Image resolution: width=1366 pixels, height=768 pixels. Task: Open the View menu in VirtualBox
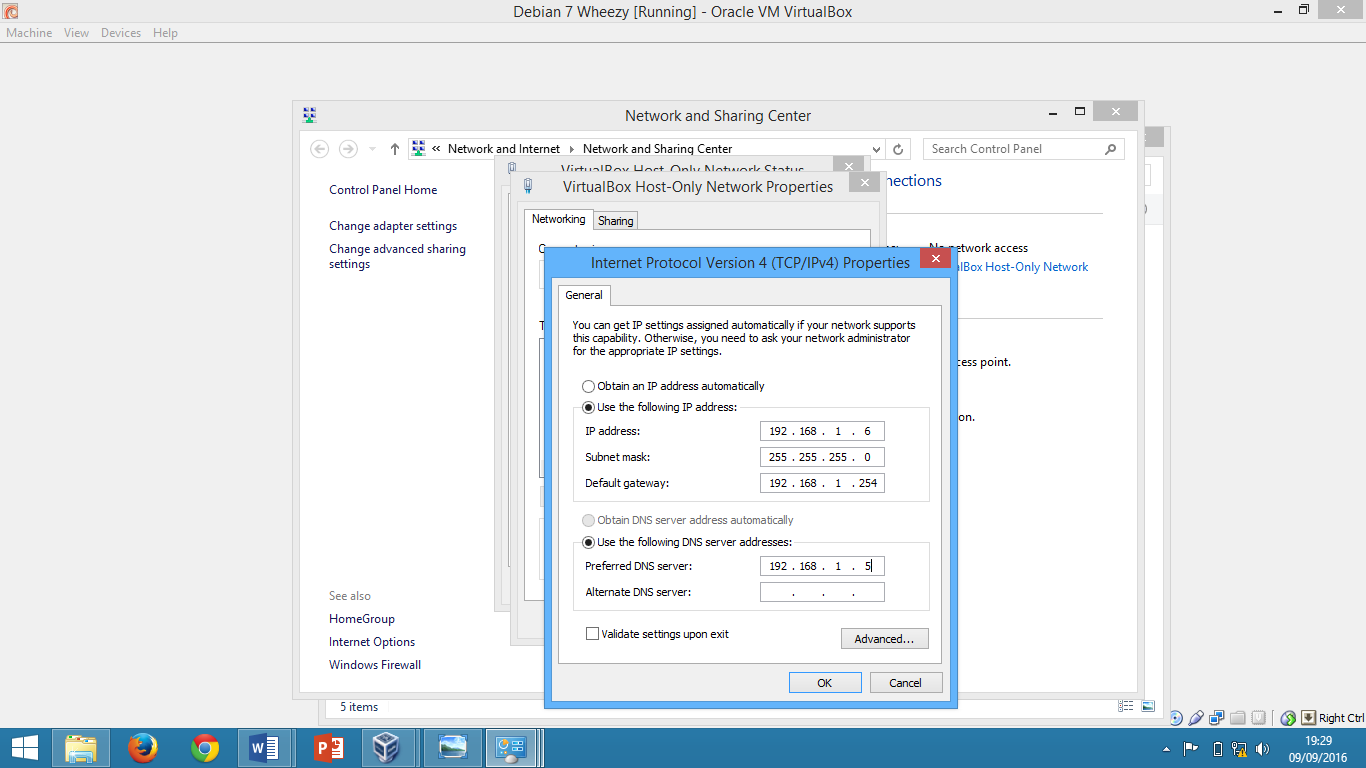point(77,33)
